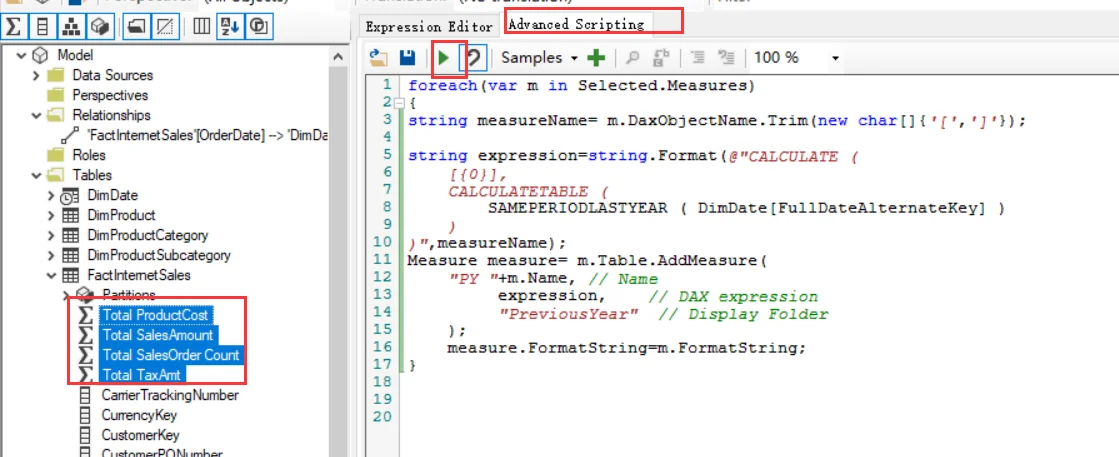This screenshot has width=1119, height=457.
Task: Collapse the Model root node
Action: click(21, 55)
